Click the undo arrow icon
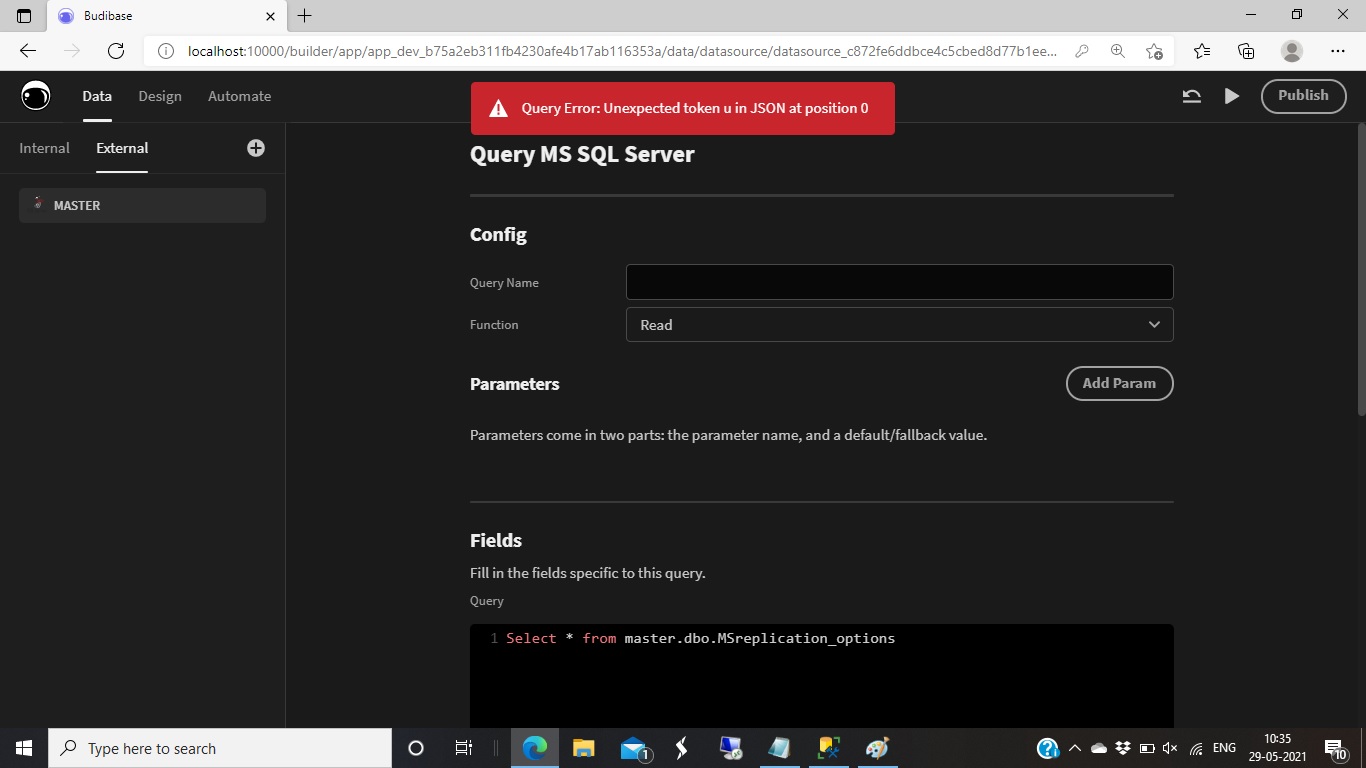 pos(1190,96)
